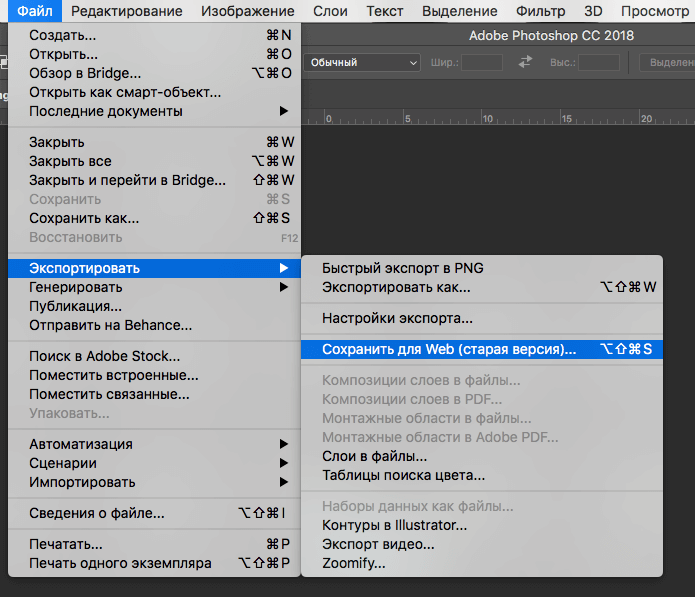Select Обзор в Bridge... entry
This screenshot has width=695, height=597.
click(x=154, y=73)
